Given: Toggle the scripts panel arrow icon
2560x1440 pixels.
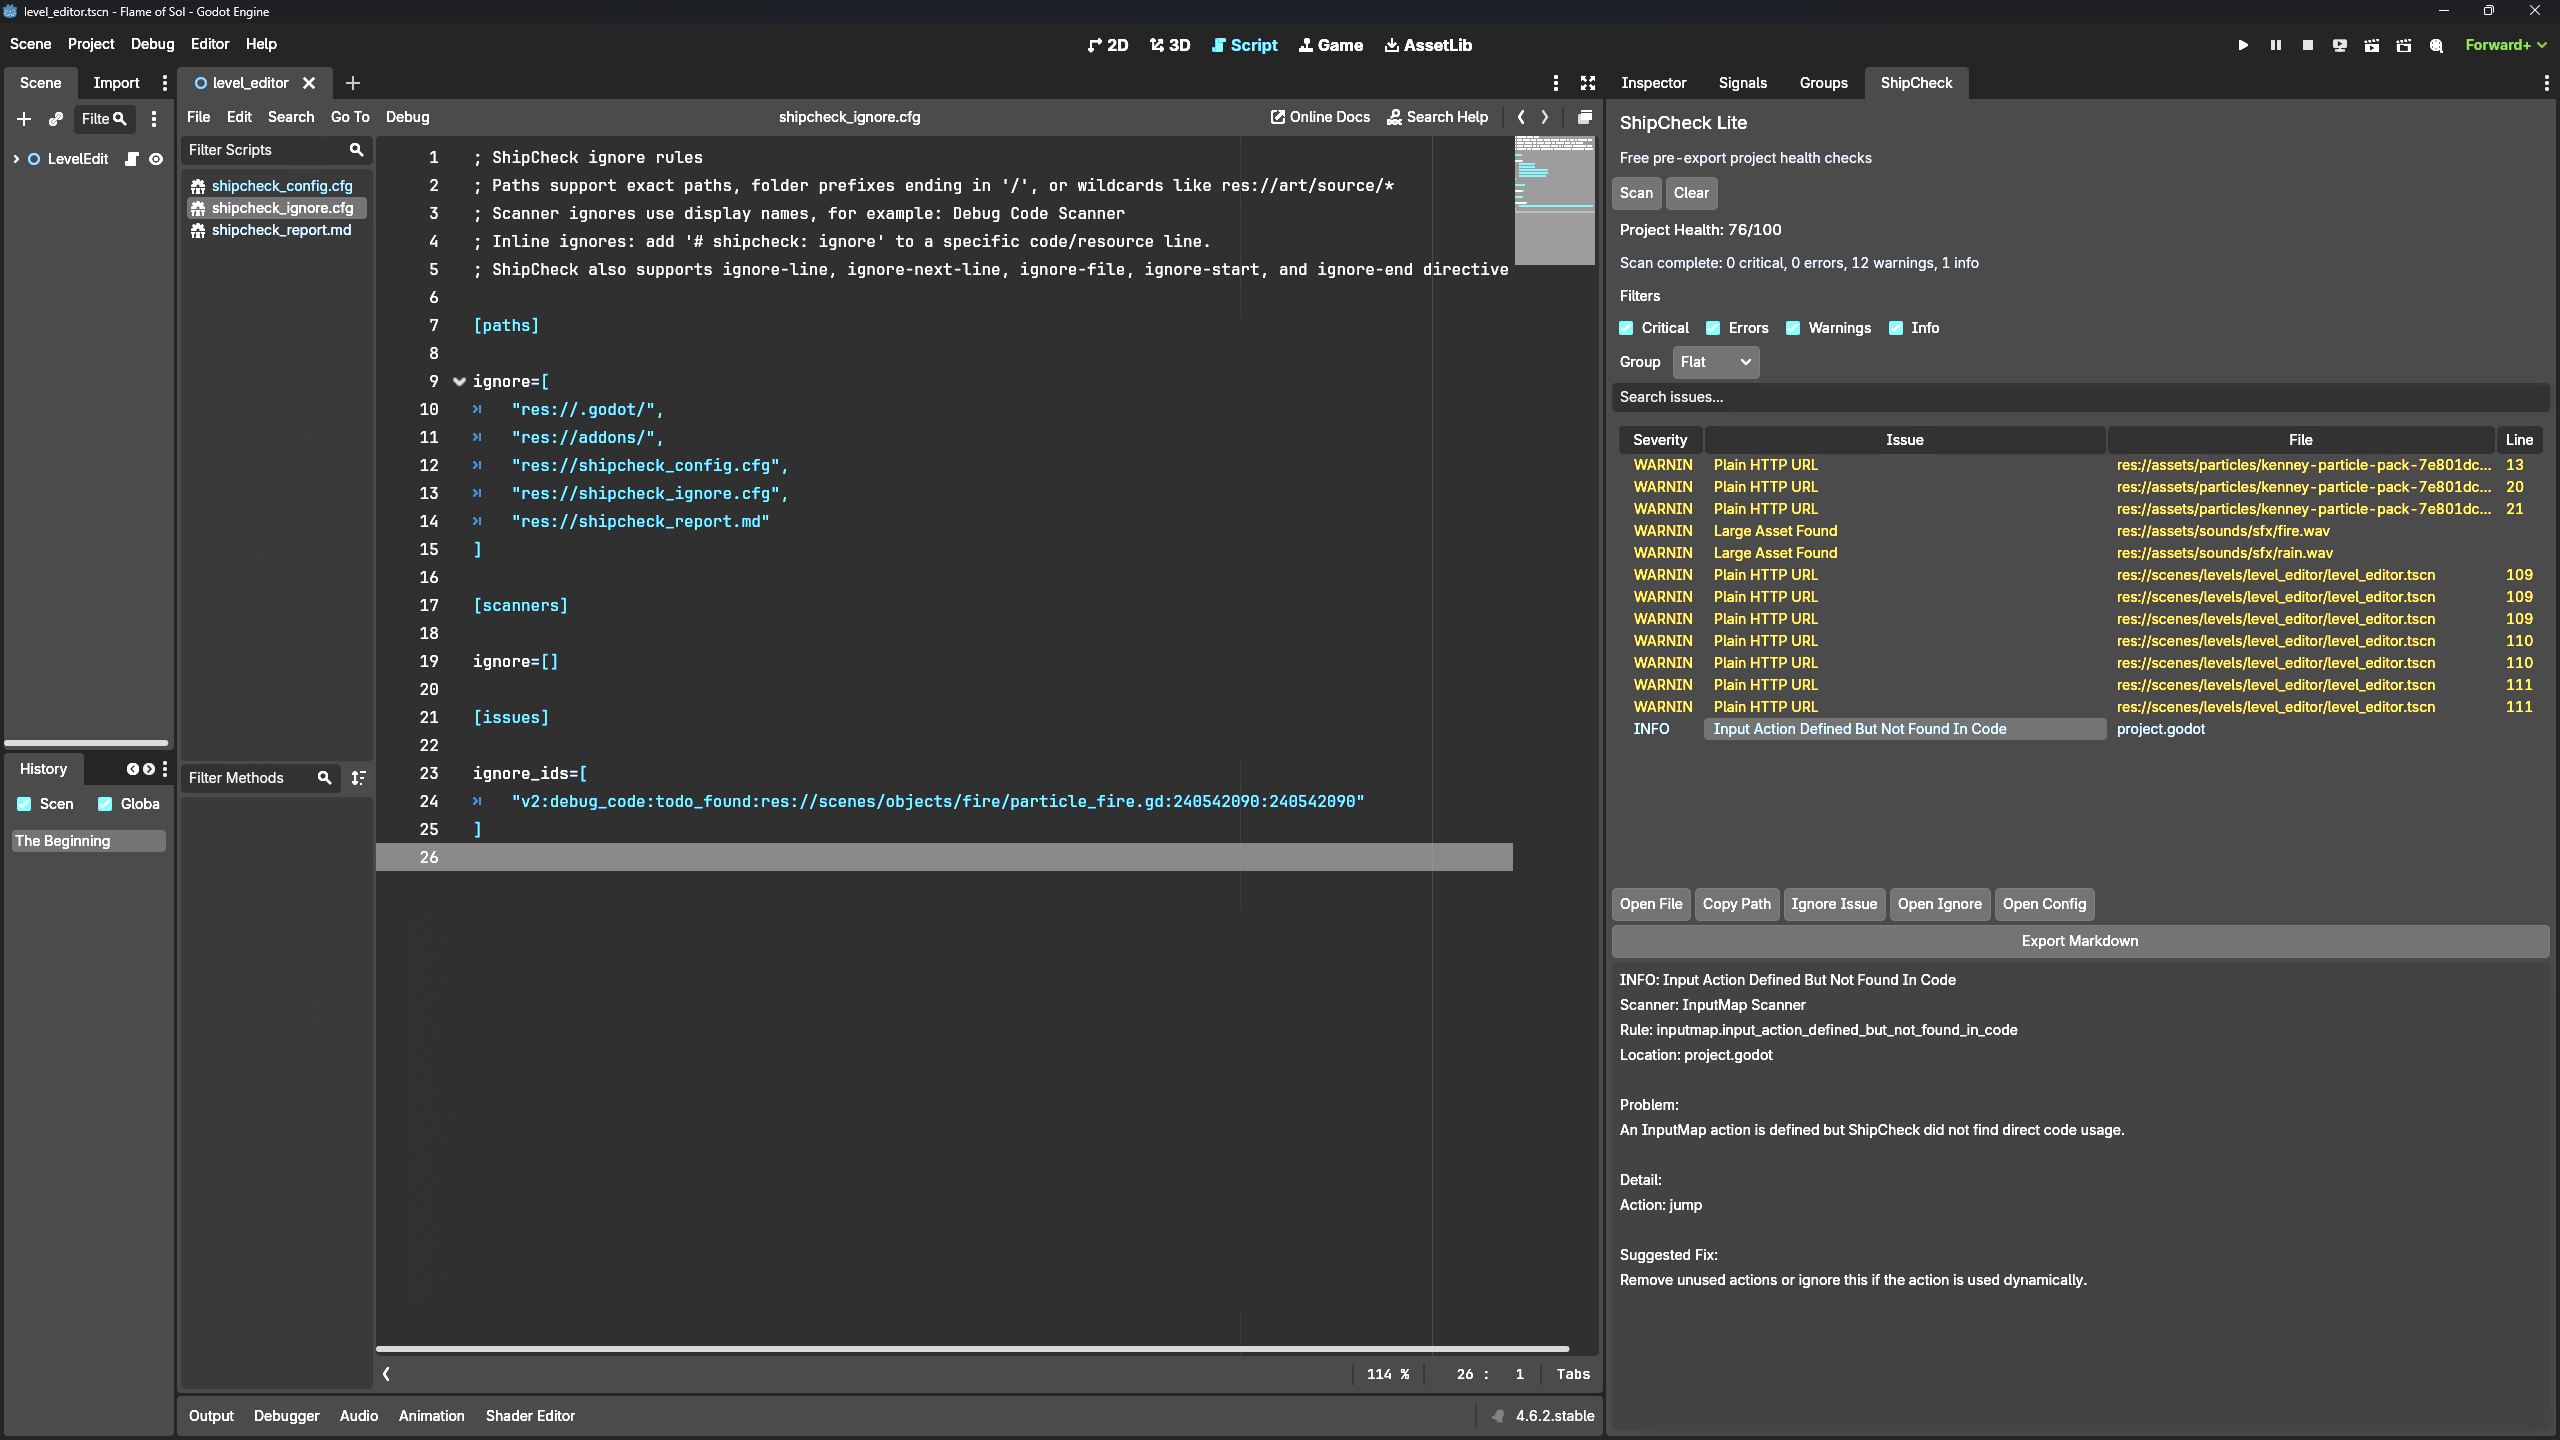Looking at the screenshot, I should coord(386,1374).
